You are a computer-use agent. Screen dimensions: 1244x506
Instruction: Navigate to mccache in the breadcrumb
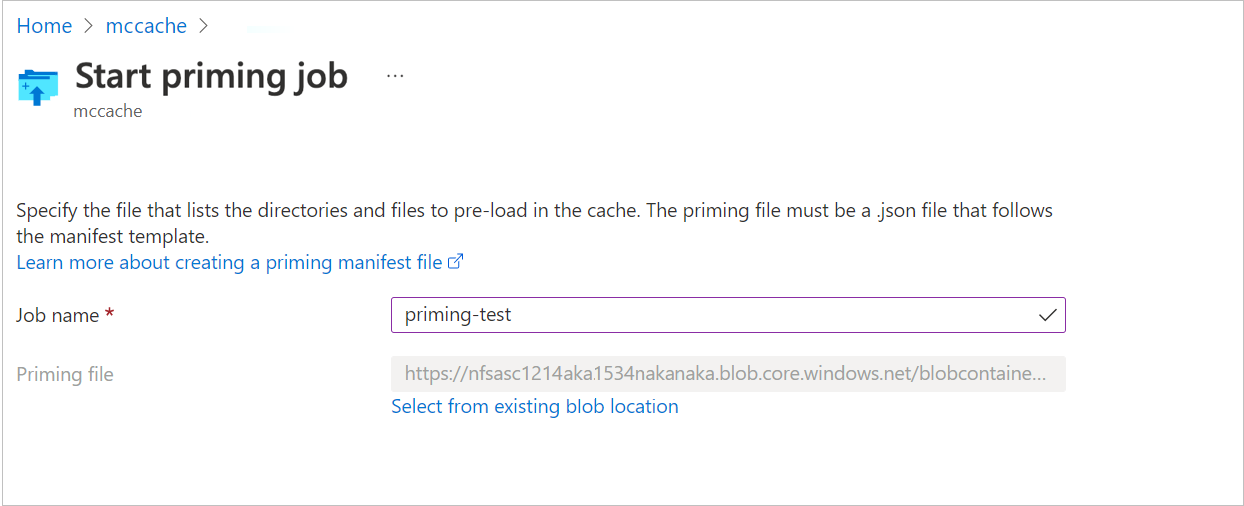(x=146, y=26)
